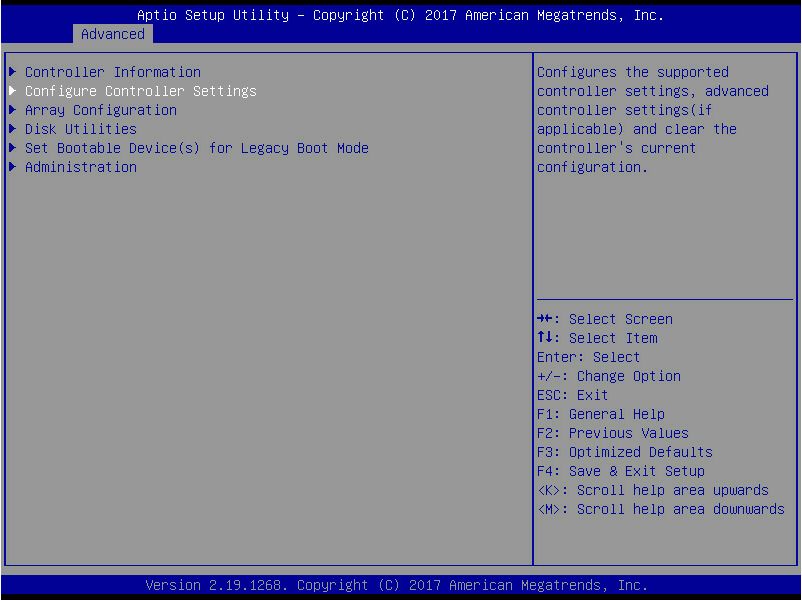Click arrow beside Controller Information
The image size is (802, 601).
click(13, 72)
